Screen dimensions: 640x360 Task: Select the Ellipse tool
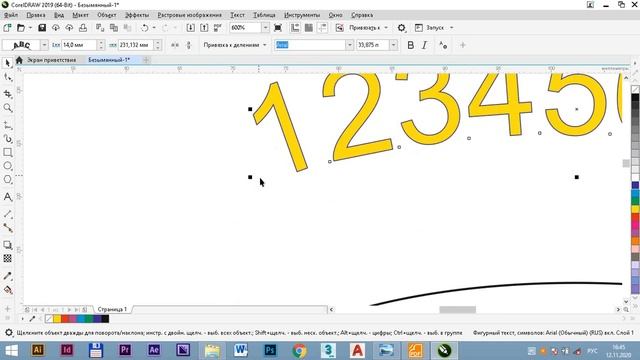tap(7, 166)
